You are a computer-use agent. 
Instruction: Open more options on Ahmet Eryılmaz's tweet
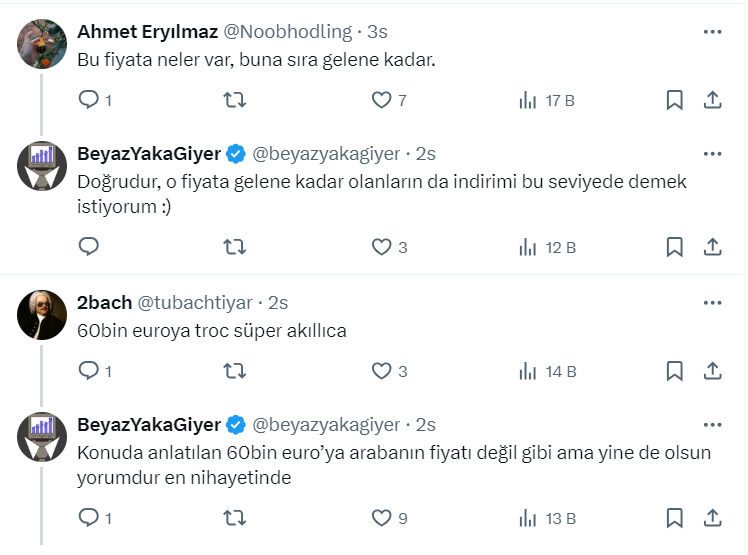coord(712,32)
